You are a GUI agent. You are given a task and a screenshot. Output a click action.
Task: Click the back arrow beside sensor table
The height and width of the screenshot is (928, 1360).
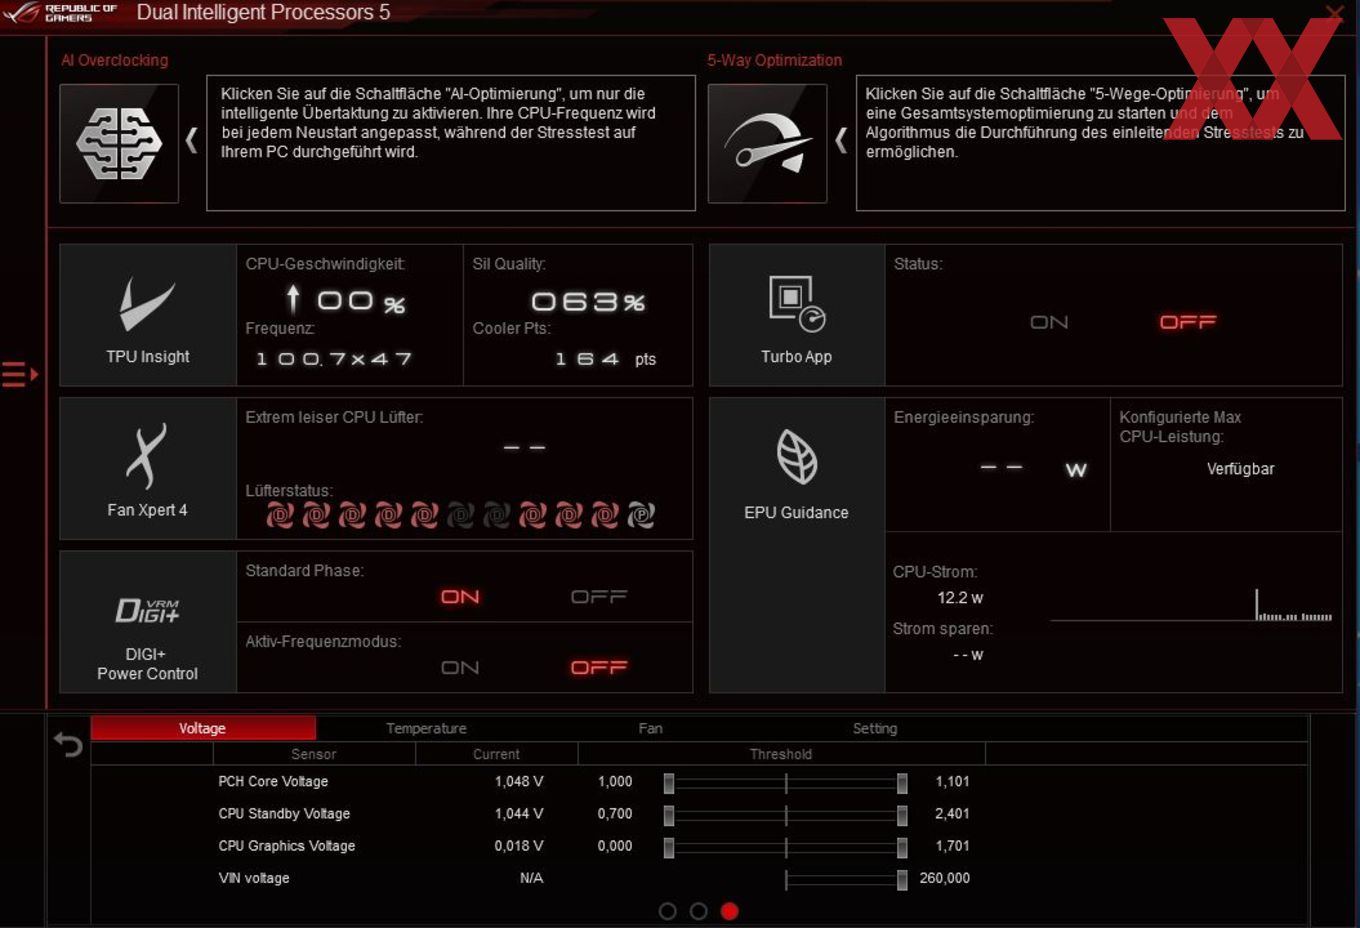point(68,744)
